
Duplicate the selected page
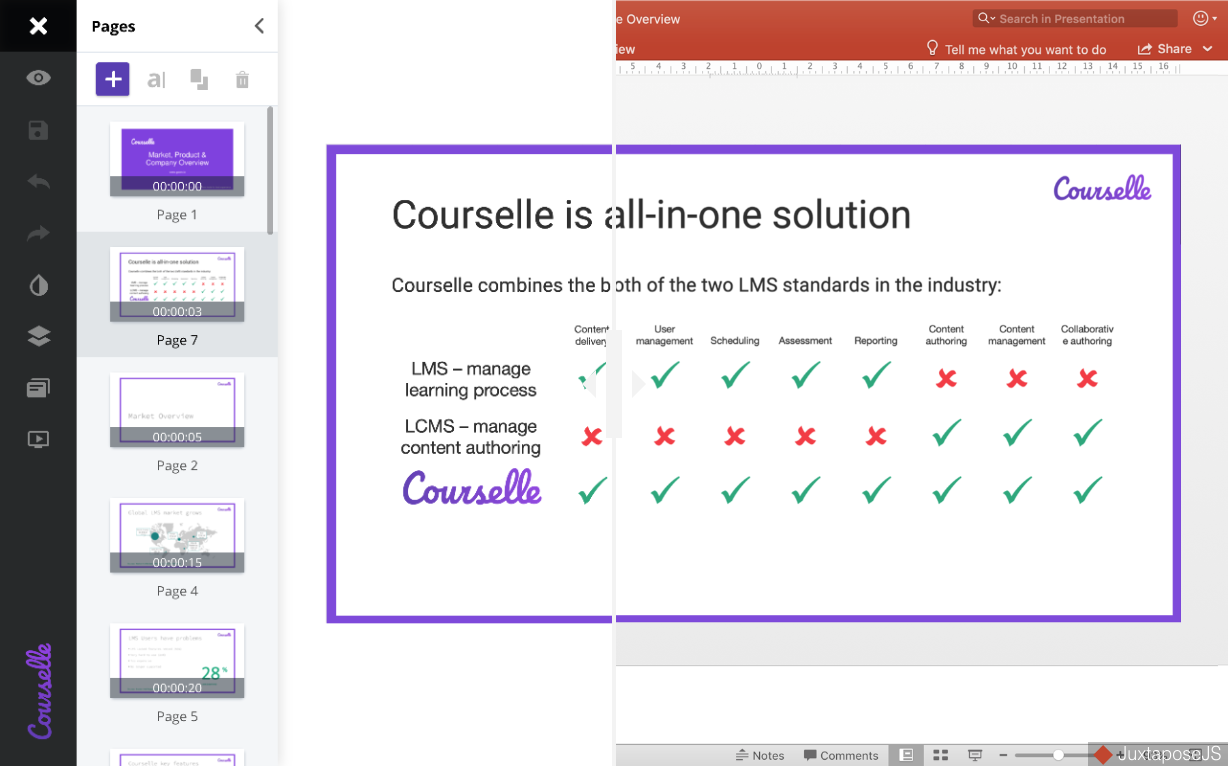click(x=199, y=80)
